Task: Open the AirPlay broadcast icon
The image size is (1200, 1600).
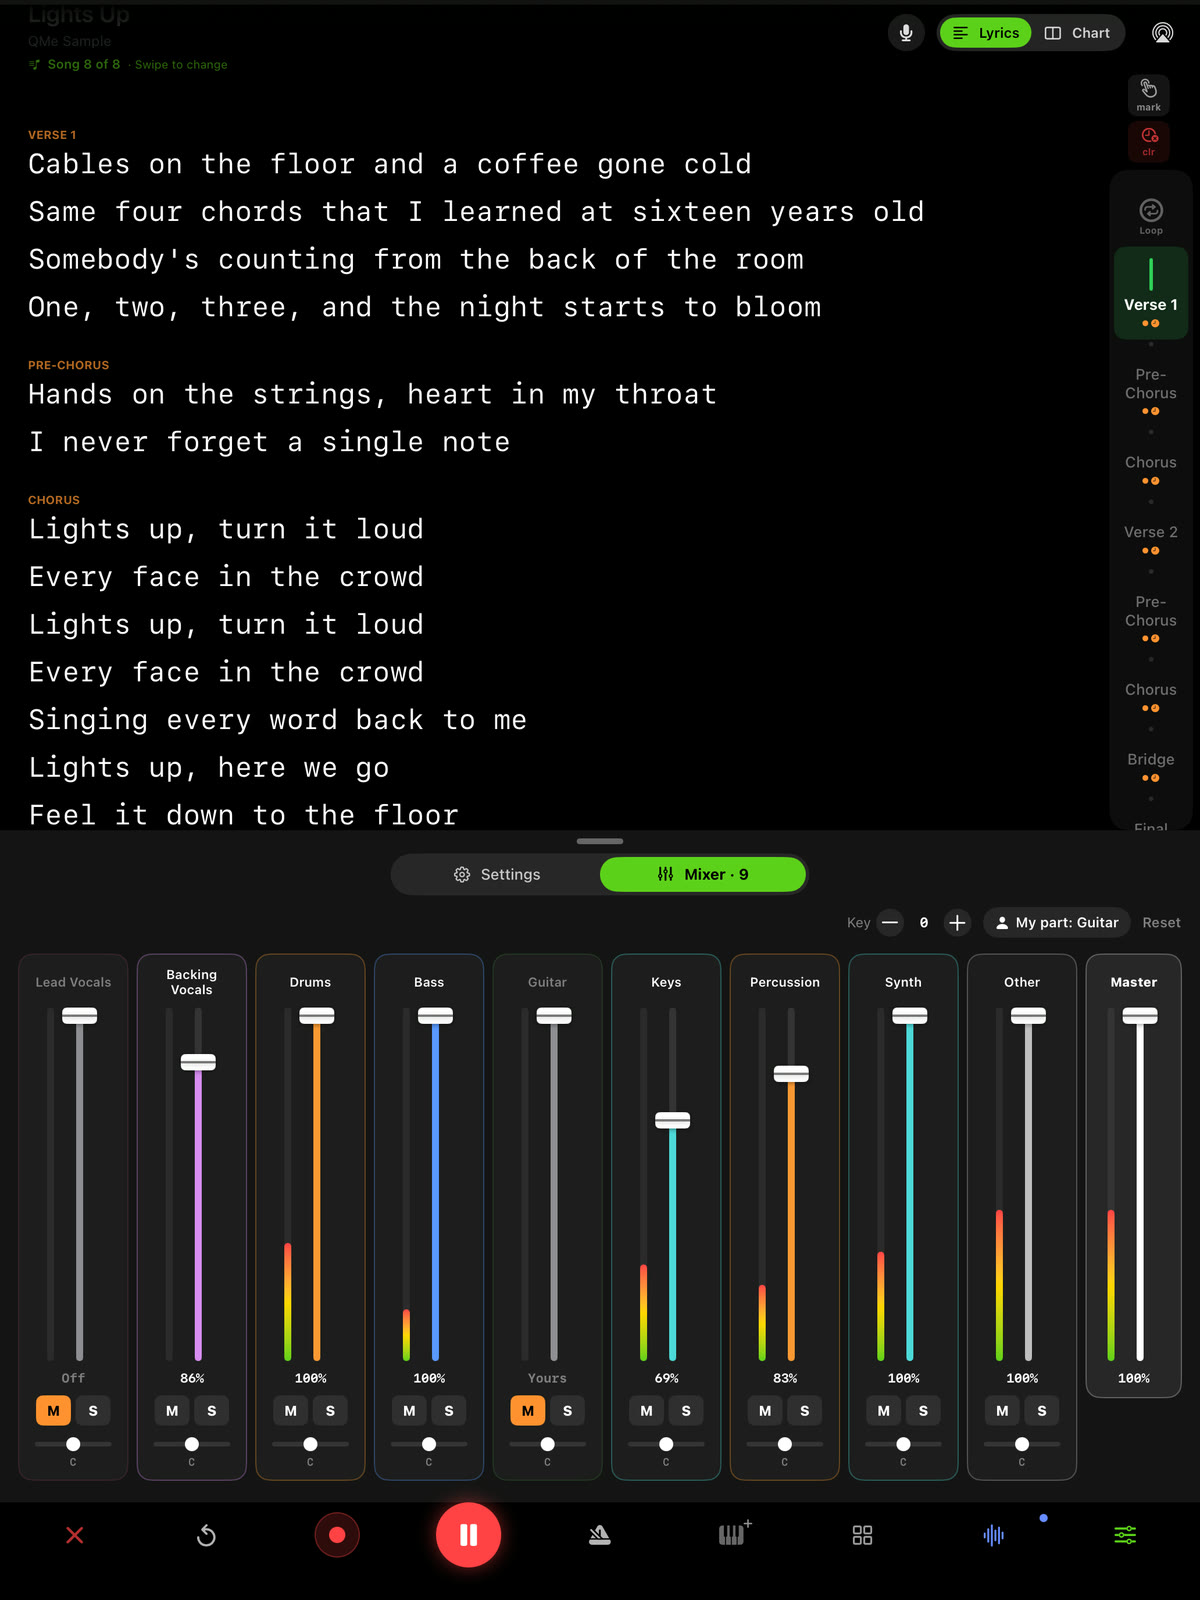Action: pyautogui.click(x=1162, y=33)
